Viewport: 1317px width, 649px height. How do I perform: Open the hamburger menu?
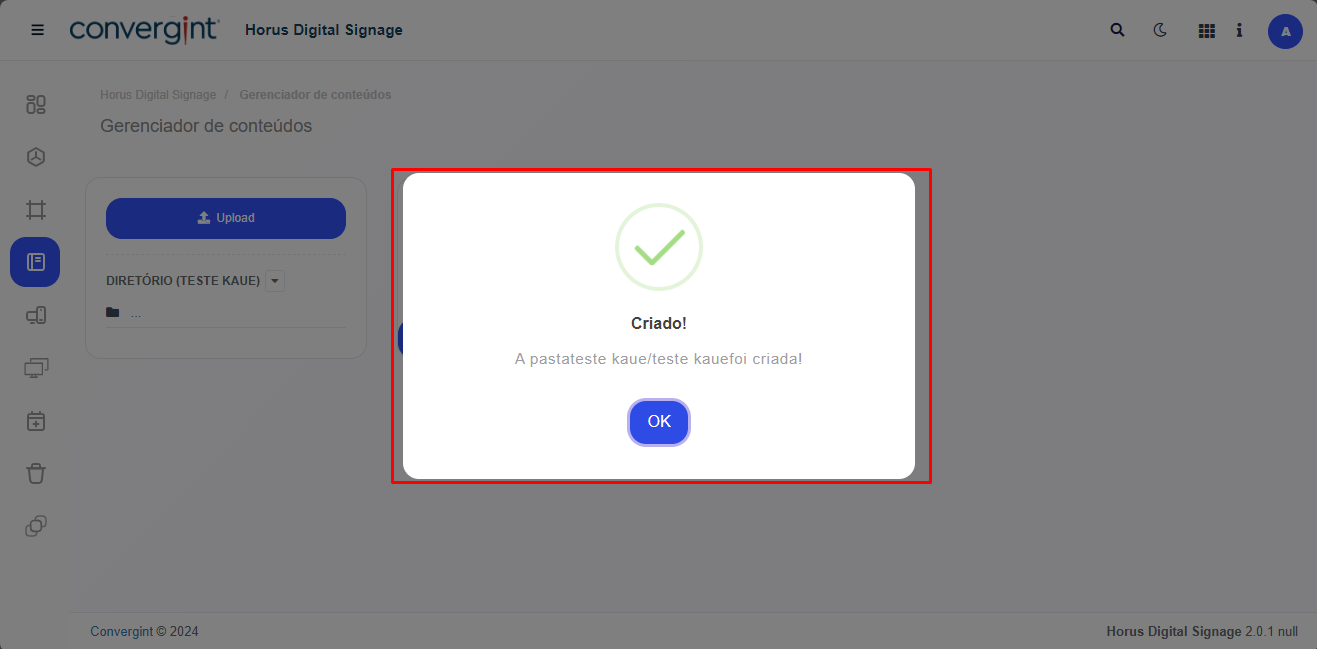38,30
